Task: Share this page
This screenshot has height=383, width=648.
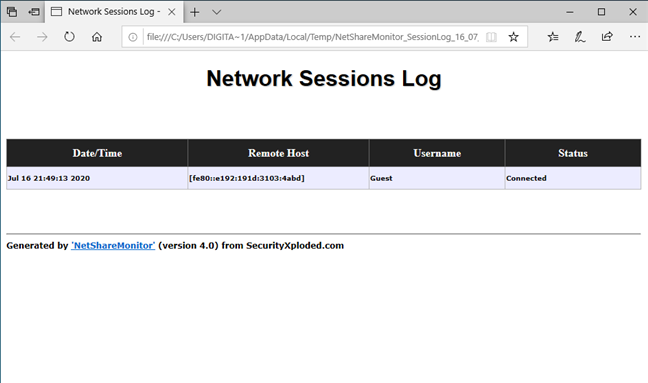Action: pyautogui.click(x=607, y=37)
